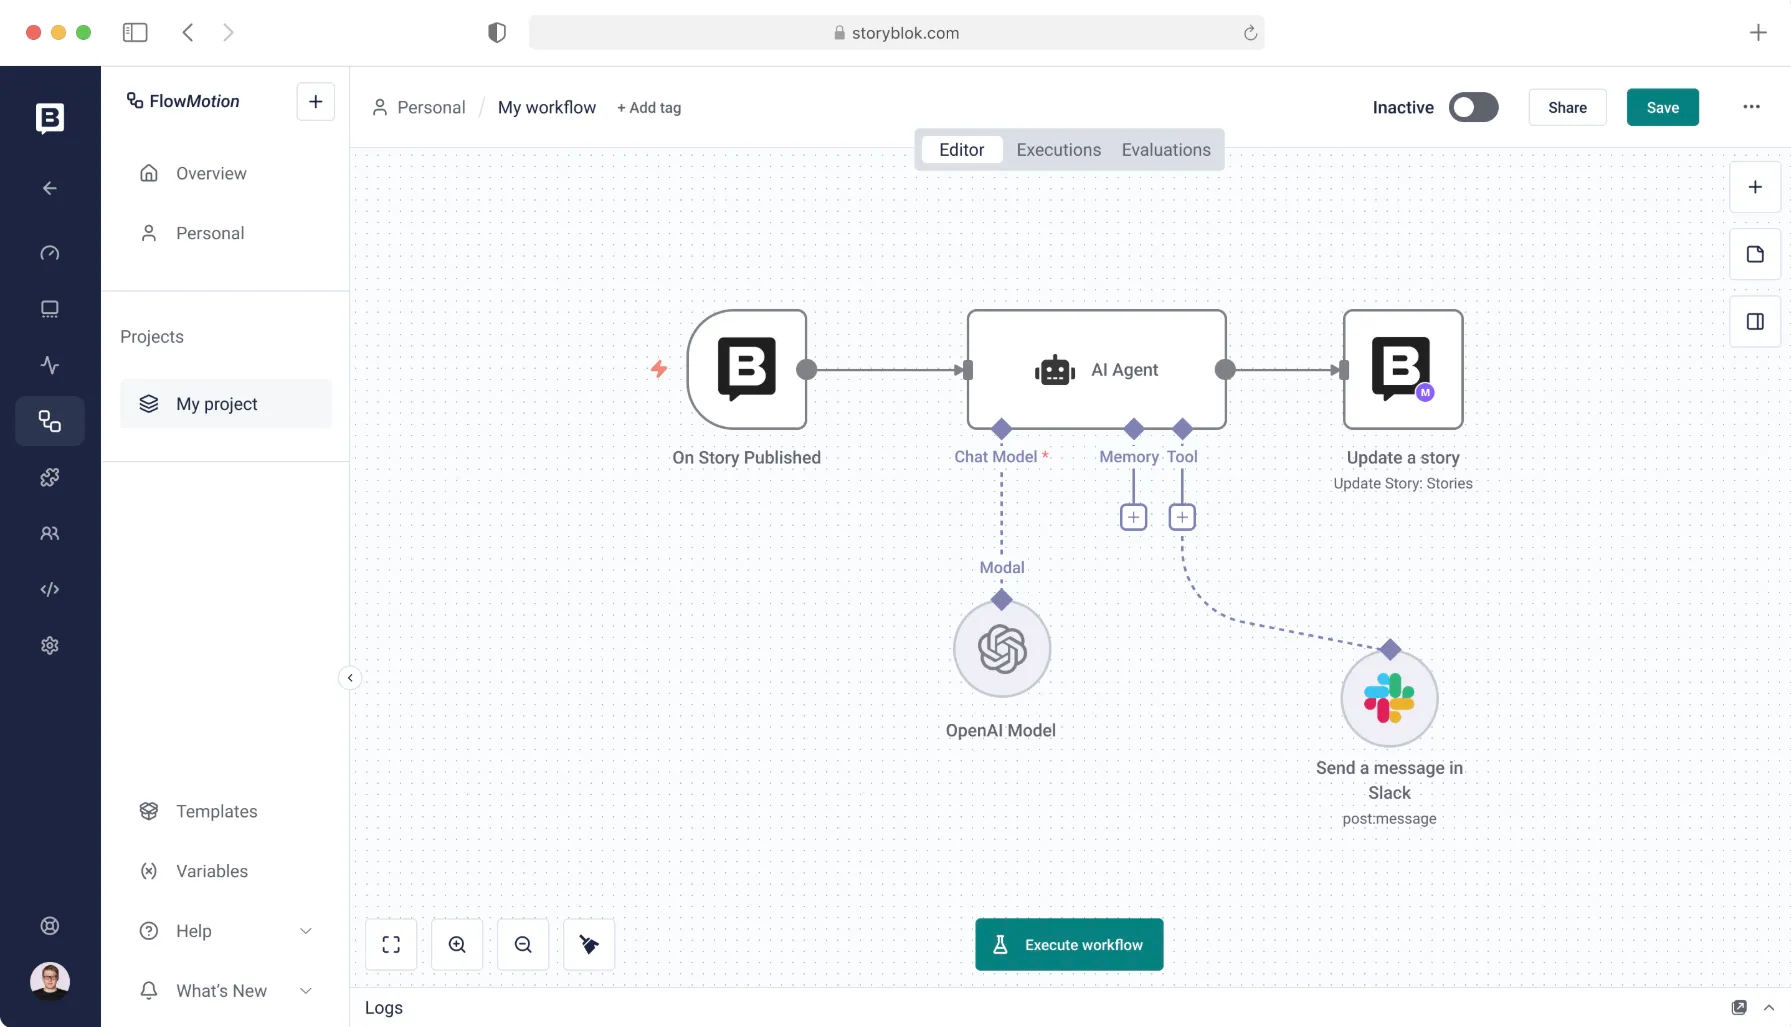Image resolution: width=1791 pixels, height=1027 pixels.
Task: Zoom in on the workflow canvas
Action: (457, 944)
